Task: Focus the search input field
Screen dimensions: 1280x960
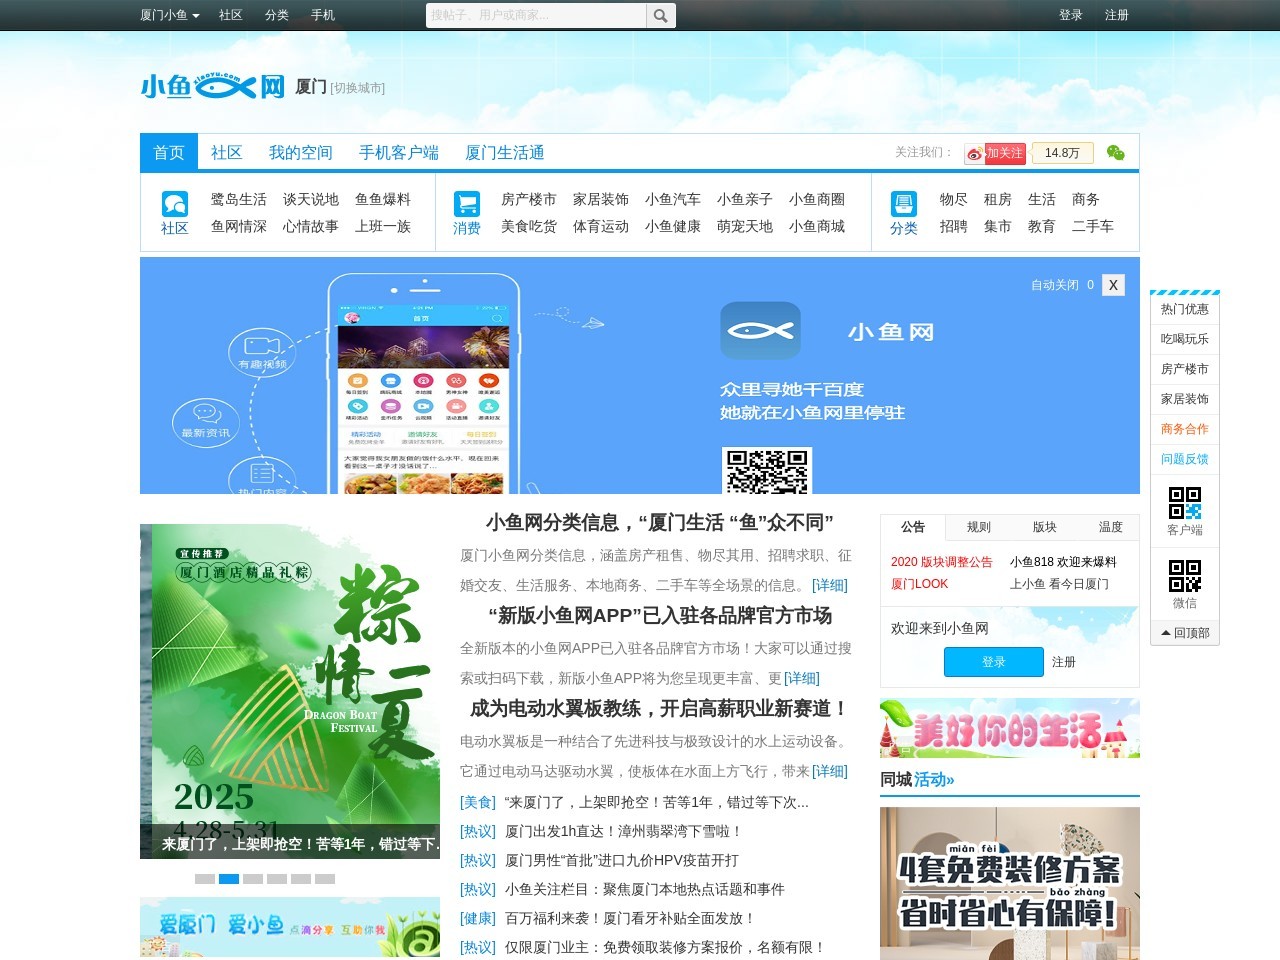Action: pyautogui.click(x=536, y=15)
